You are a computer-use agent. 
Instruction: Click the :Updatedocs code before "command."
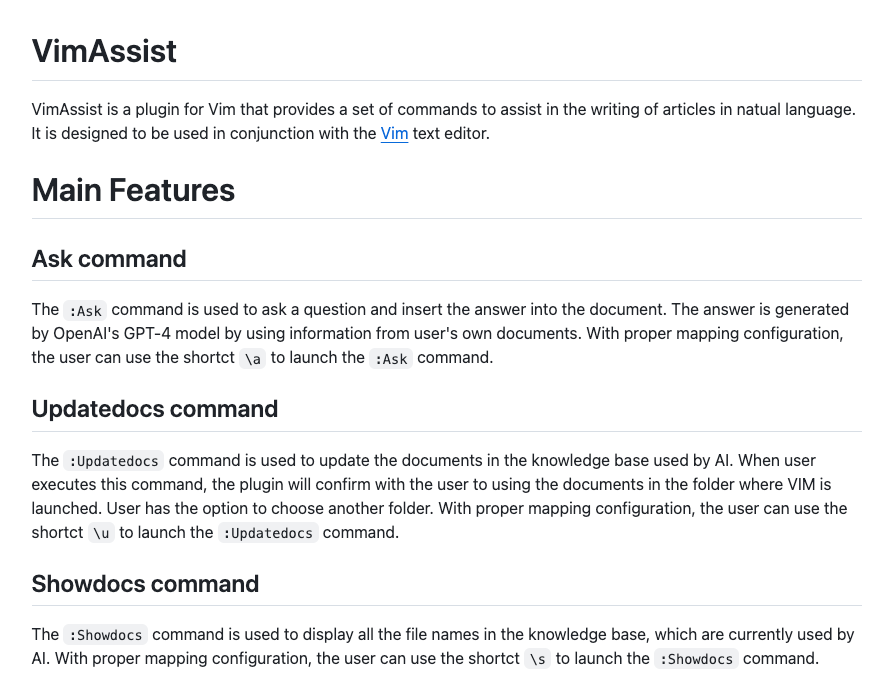click(x=268, y=533)
